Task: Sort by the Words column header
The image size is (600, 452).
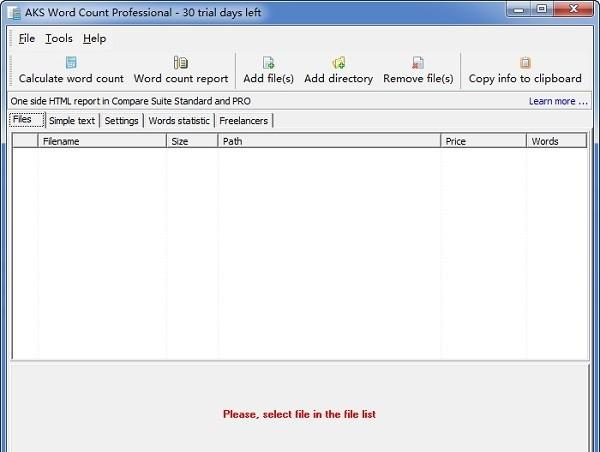Action: tap(556, 141)
